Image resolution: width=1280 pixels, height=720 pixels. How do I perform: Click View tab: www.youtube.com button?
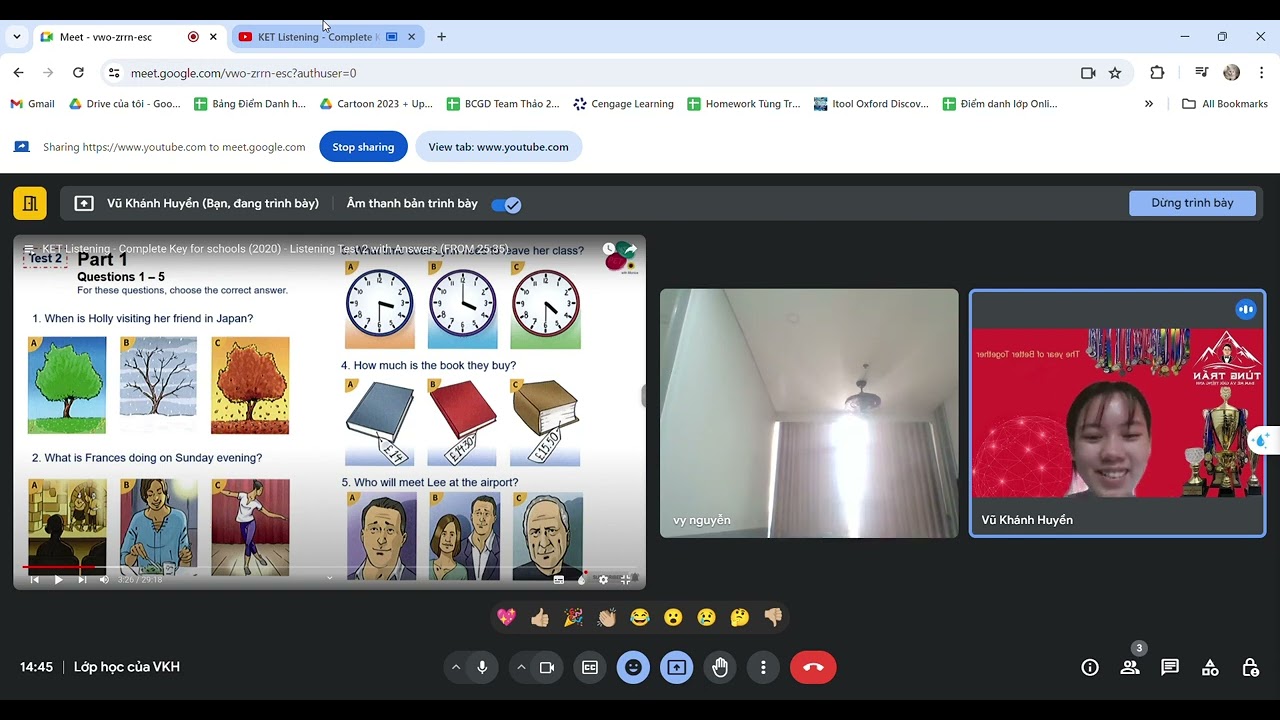[x=498, y=147]
